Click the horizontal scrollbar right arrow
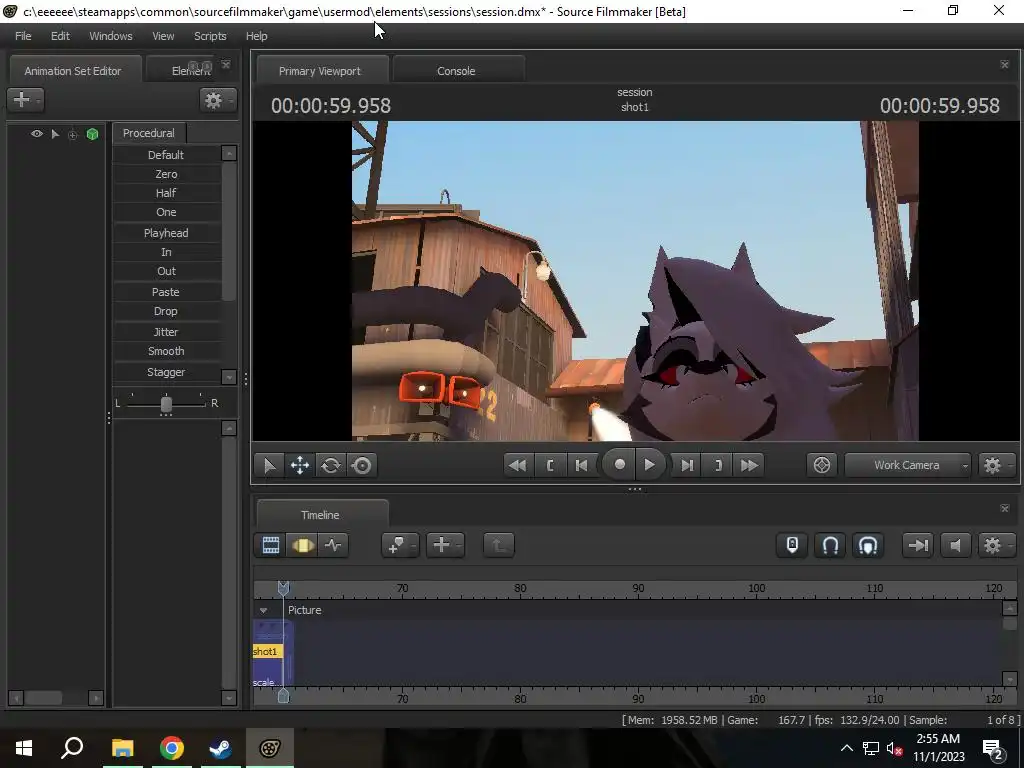Screen dimensions: 1024x768 (x=95, y=697)
